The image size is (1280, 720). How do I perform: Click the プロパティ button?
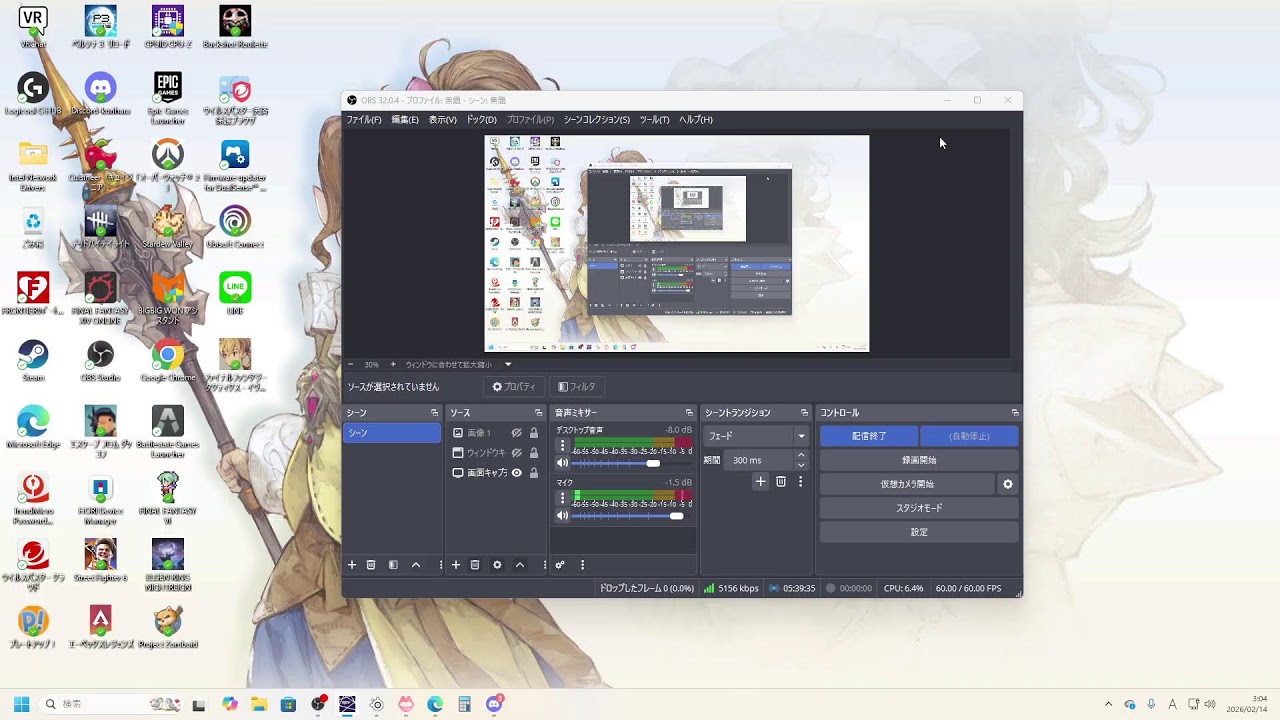coord(514,387)
